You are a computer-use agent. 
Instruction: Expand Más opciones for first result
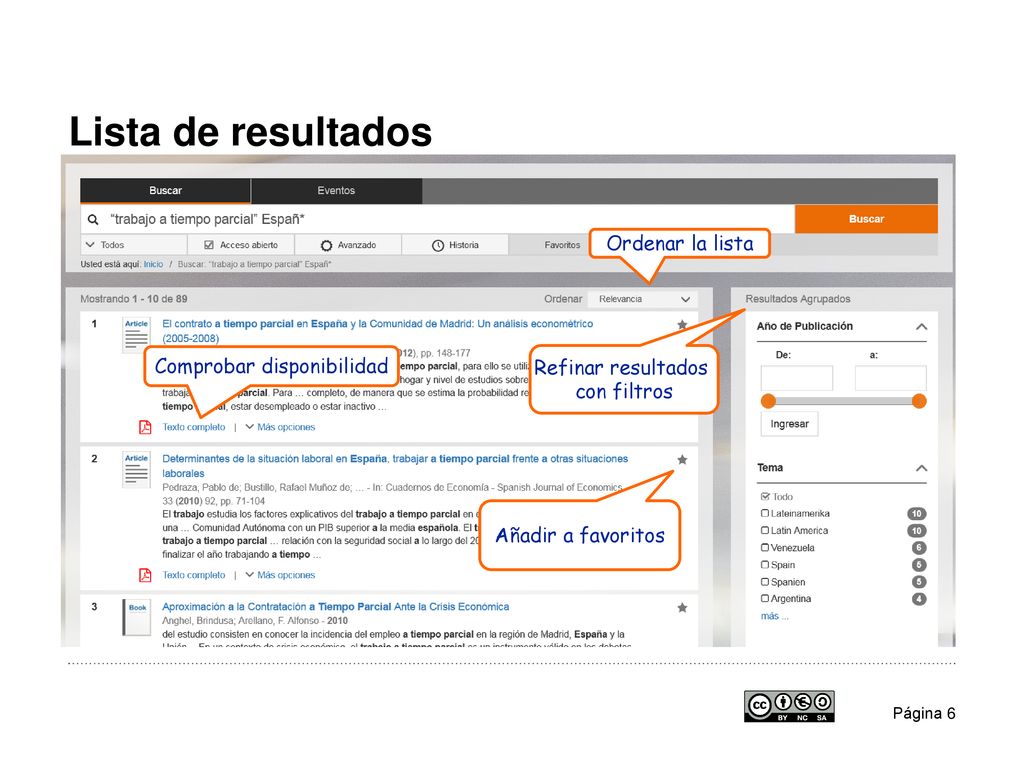280,427
